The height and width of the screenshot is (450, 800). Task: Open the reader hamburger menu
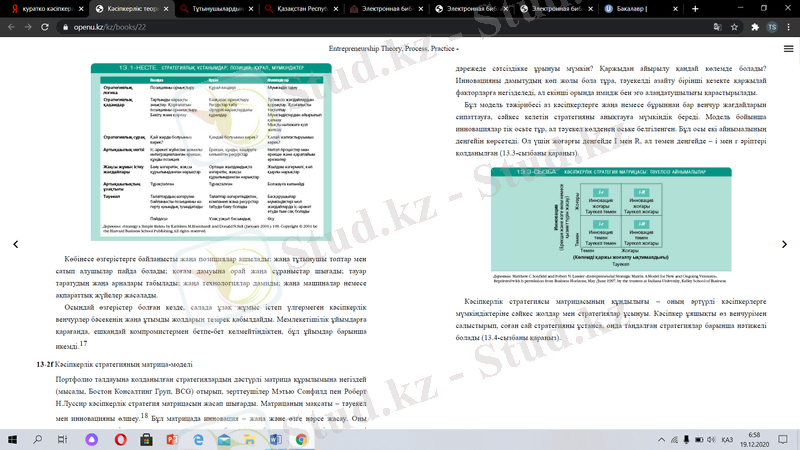coord(788,48)
